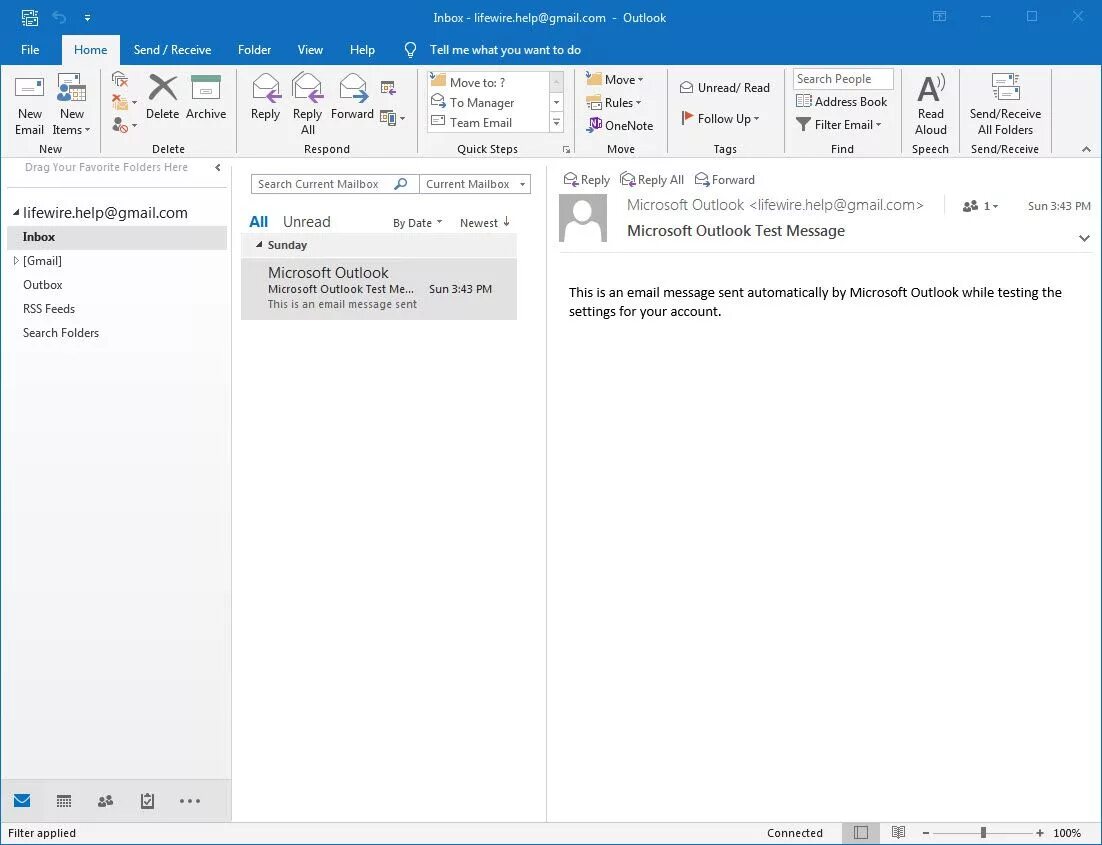Click Reply All in the reading pane

click(x=652, y=179)
